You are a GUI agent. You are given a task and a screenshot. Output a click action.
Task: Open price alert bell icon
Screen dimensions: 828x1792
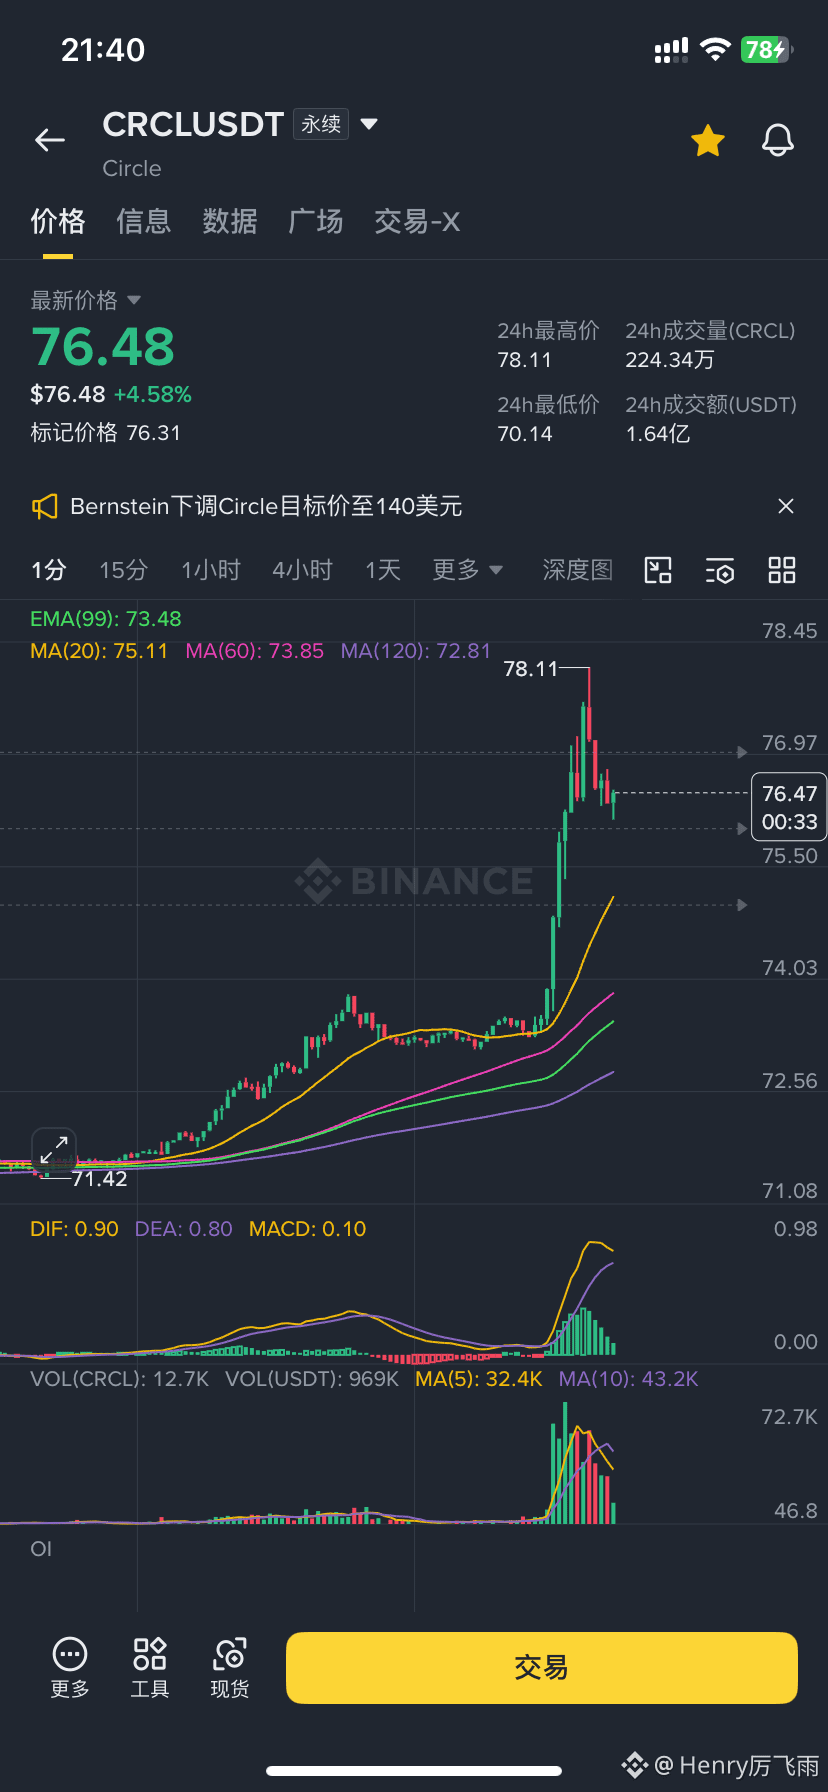click(778, 141)
